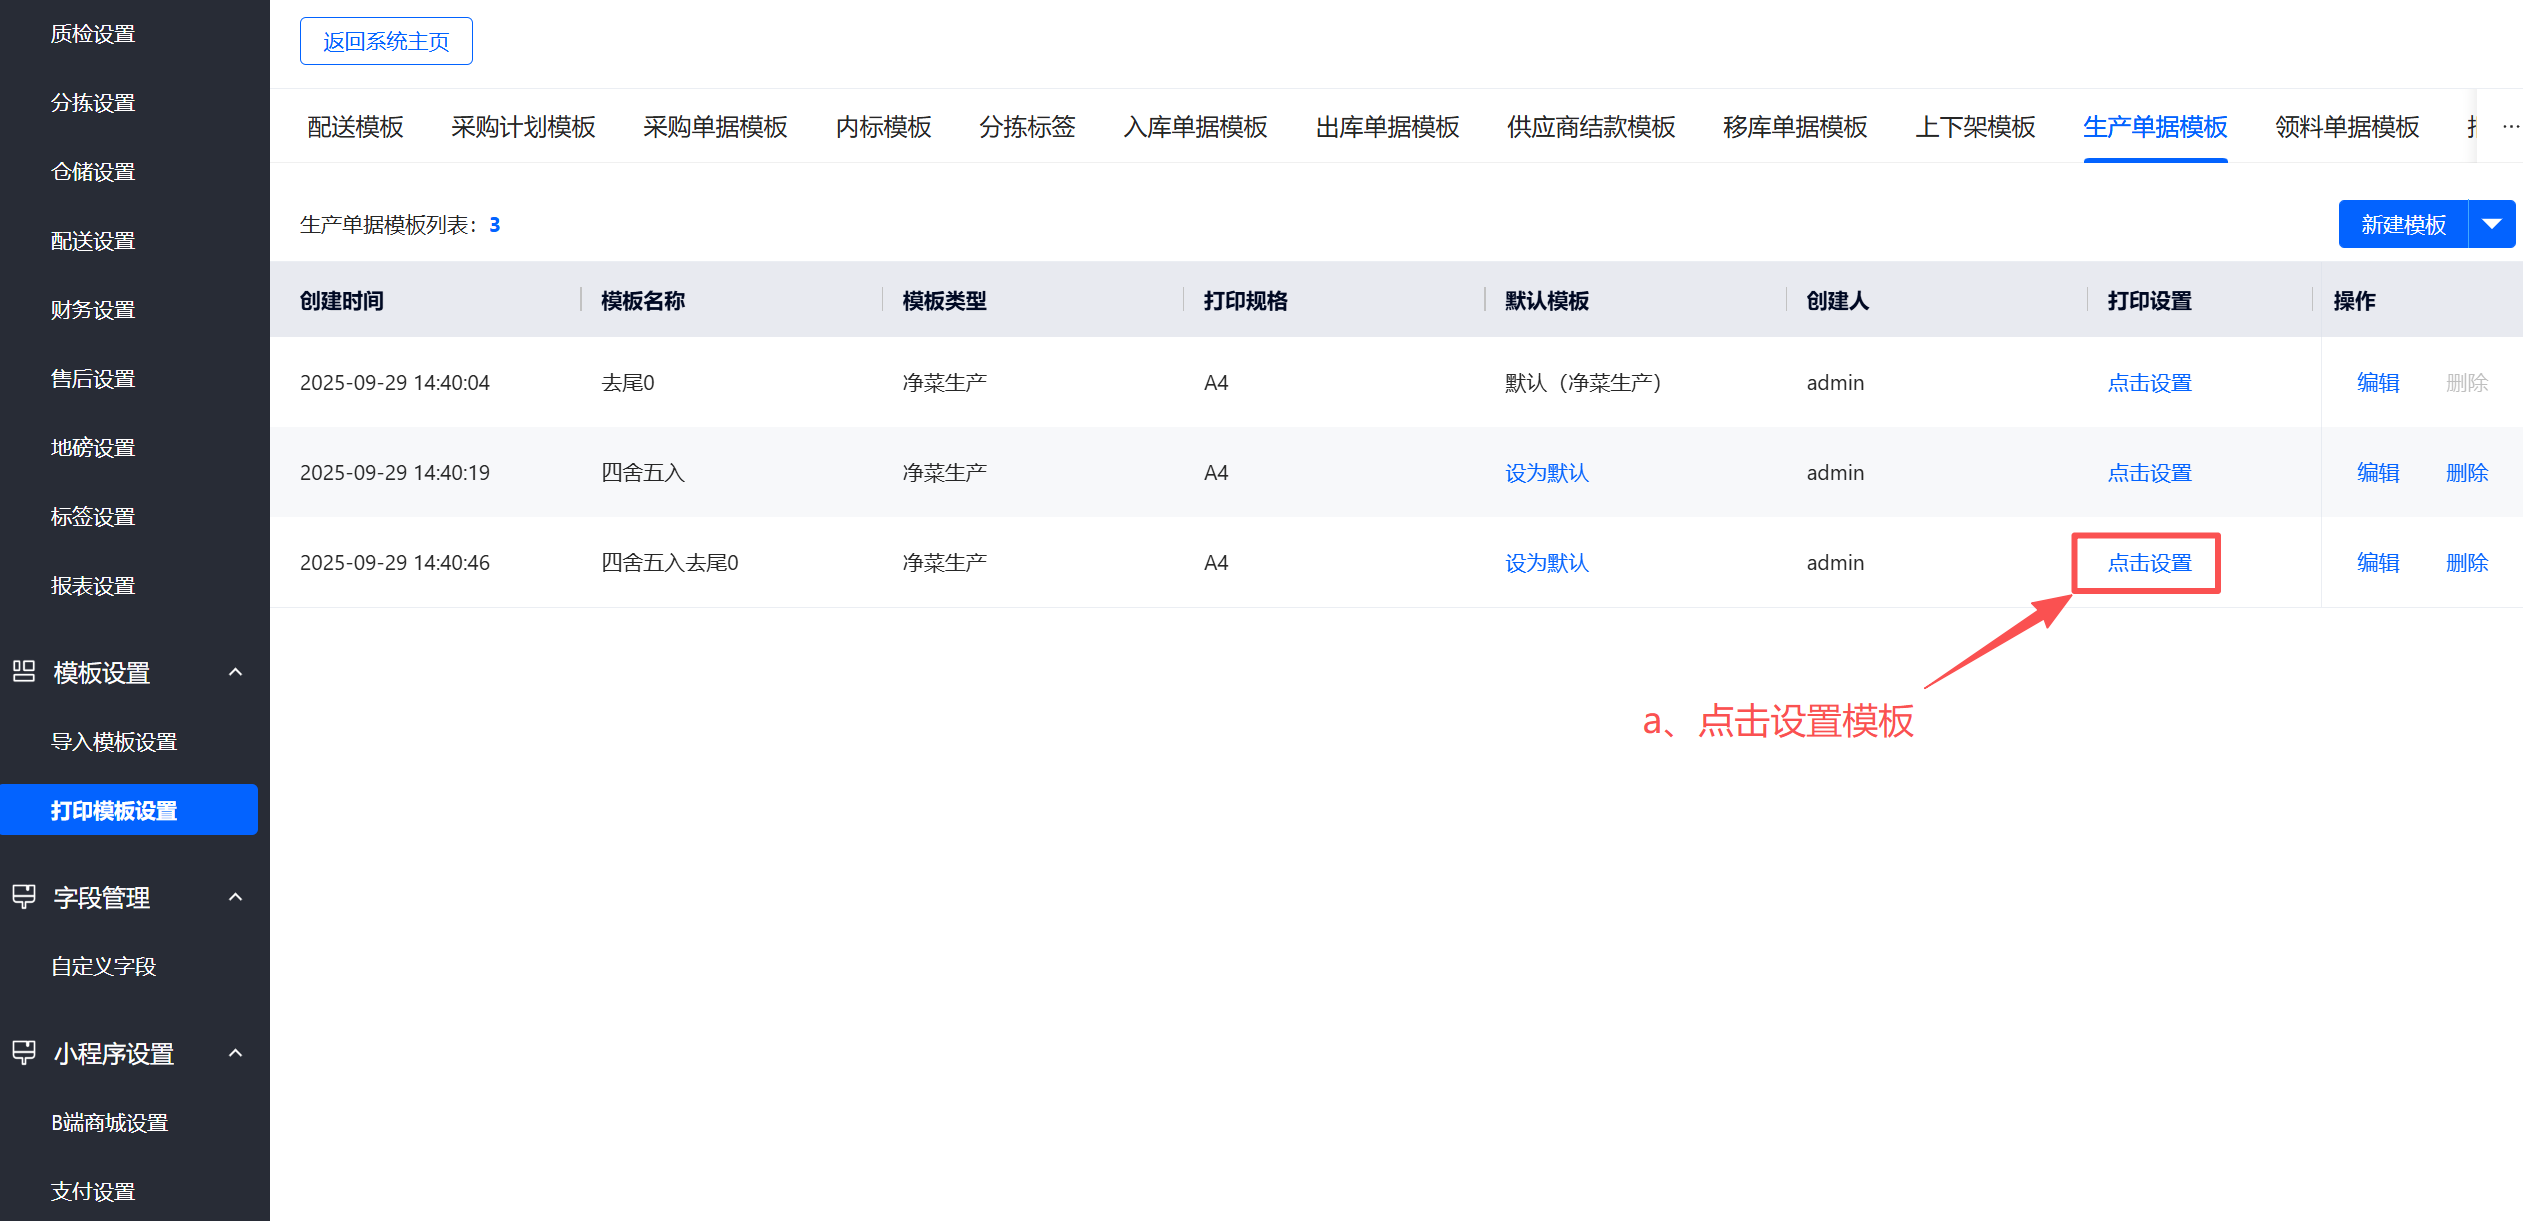2523x1221 pixels.
Task: Open the 新建模板 dropdown arrow
Action: [2492, 224]
